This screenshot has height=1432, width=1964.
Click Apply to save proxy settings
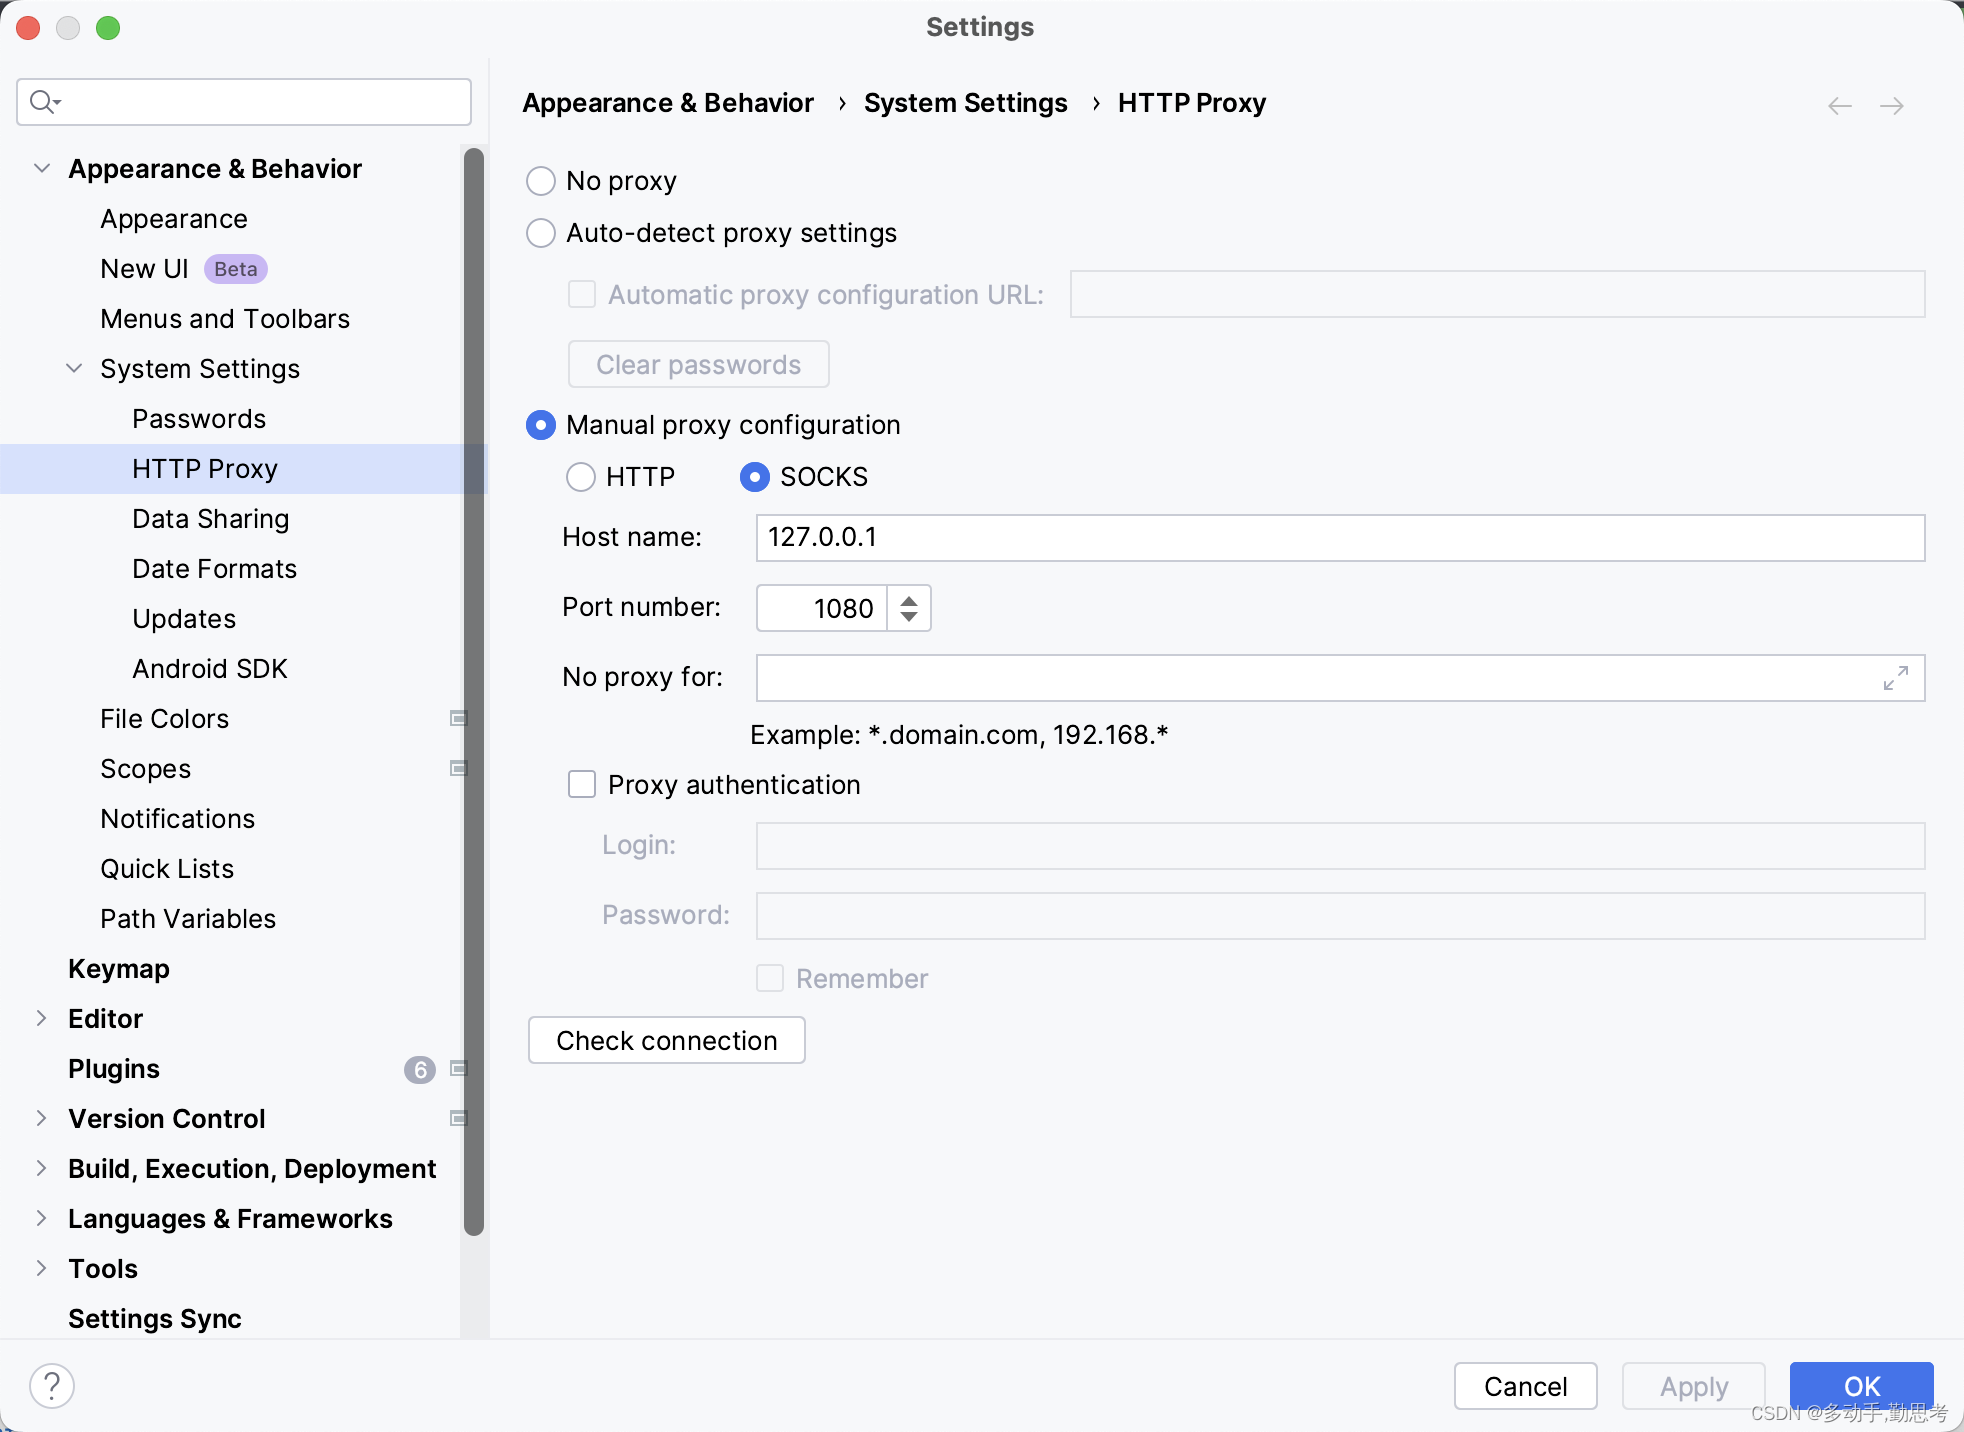click(1694, 1386)
